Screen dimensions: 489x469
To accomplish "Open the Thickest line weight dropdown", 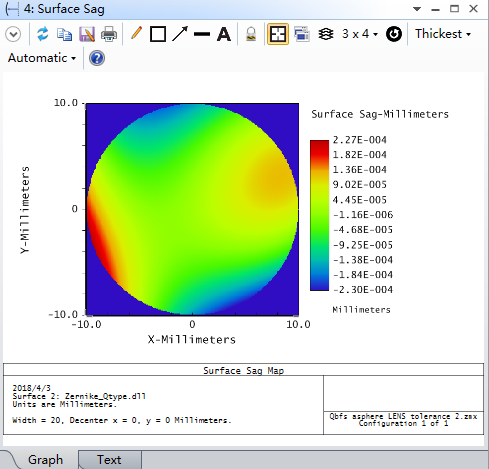I will click(443, 34).
